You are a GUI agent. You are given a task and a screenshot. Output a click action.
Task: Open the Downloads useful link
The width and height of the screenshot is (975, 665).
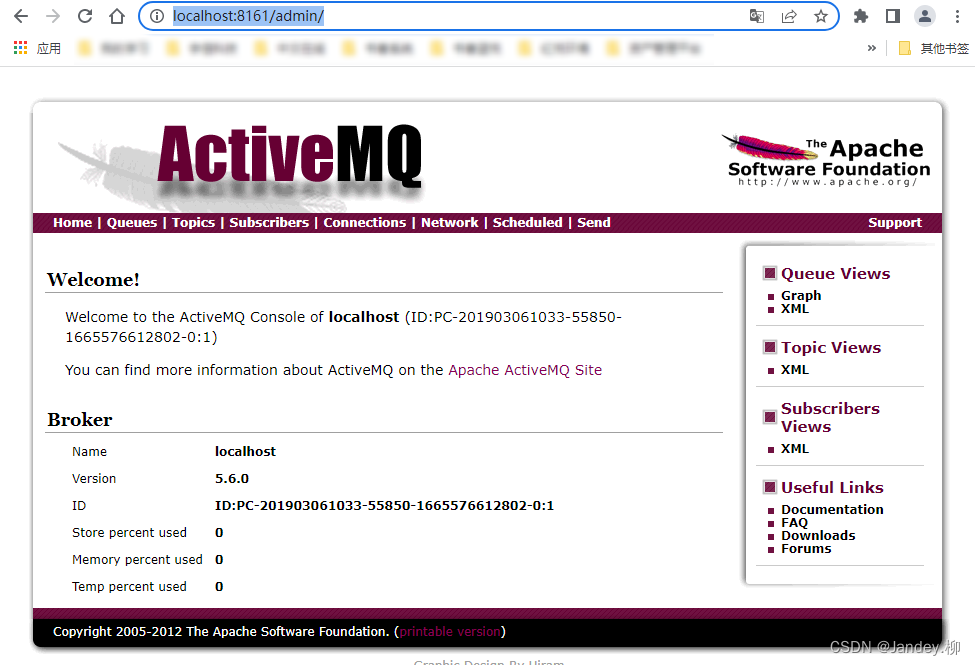[x=818, y=536]
